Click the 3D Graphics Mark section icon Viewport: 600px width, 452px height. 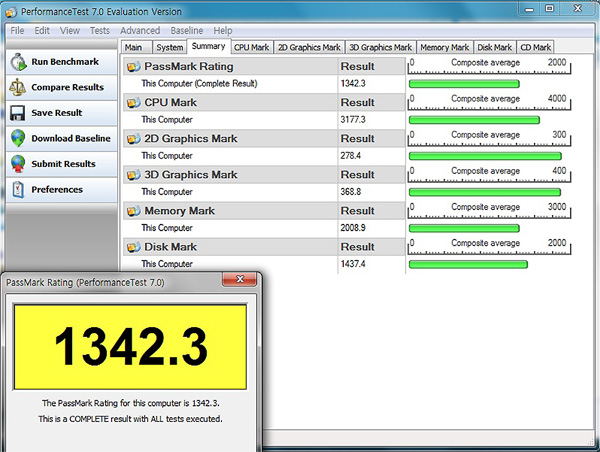click(134, 175)
